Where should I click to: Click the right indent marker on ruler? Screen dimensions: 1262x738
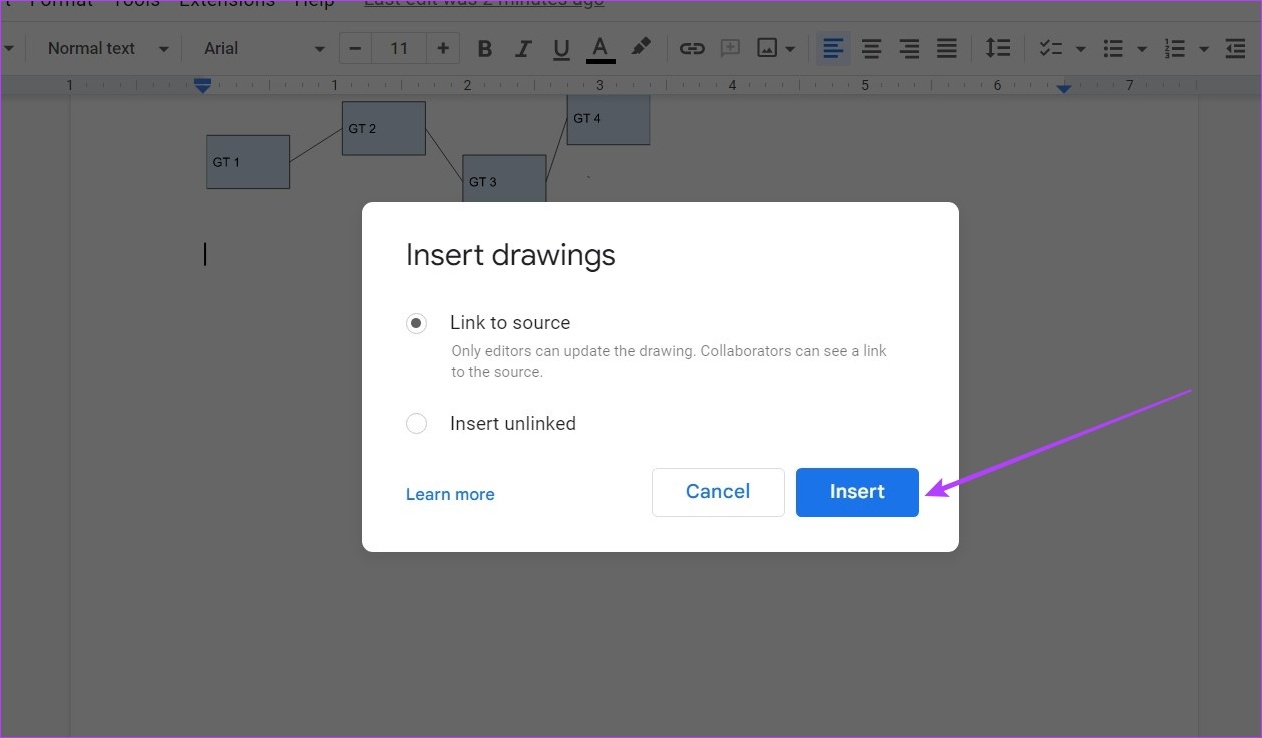[1064, 88]
